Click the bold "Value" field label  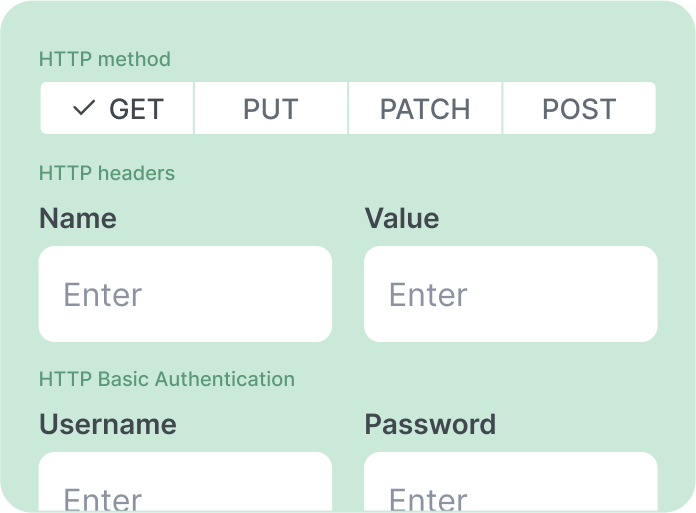coord(402,219)
